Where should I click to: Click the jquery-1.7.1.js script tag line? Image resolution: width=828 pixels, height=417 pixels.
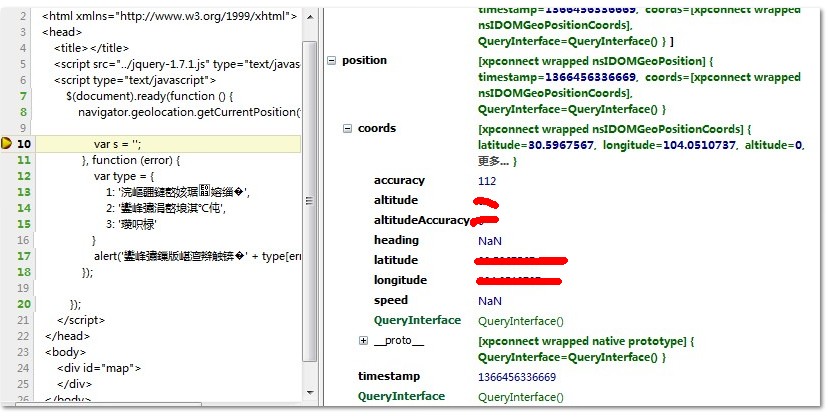point(177,64)
